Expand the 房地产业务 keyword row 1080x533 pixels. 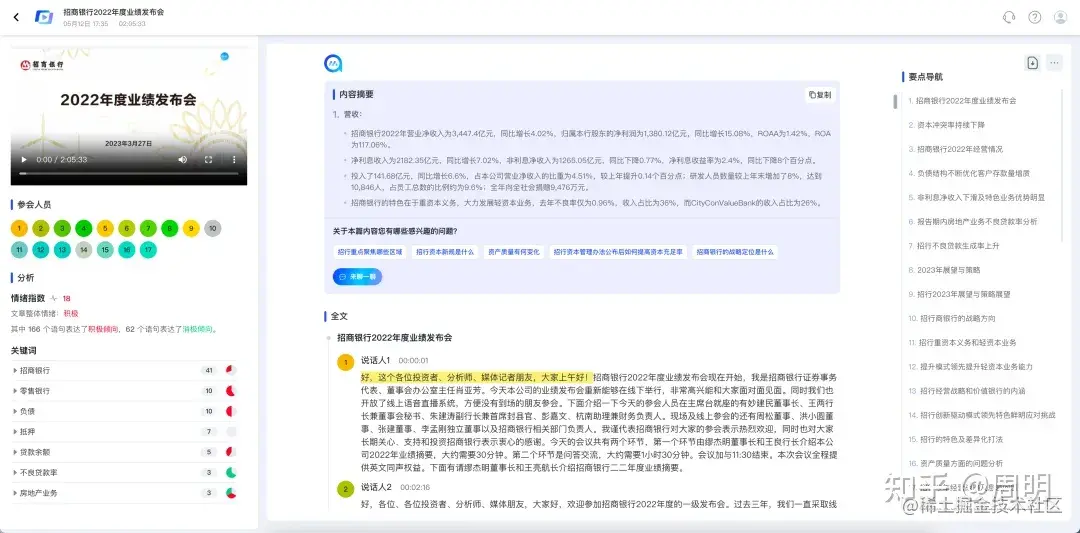tap(124, 493)
